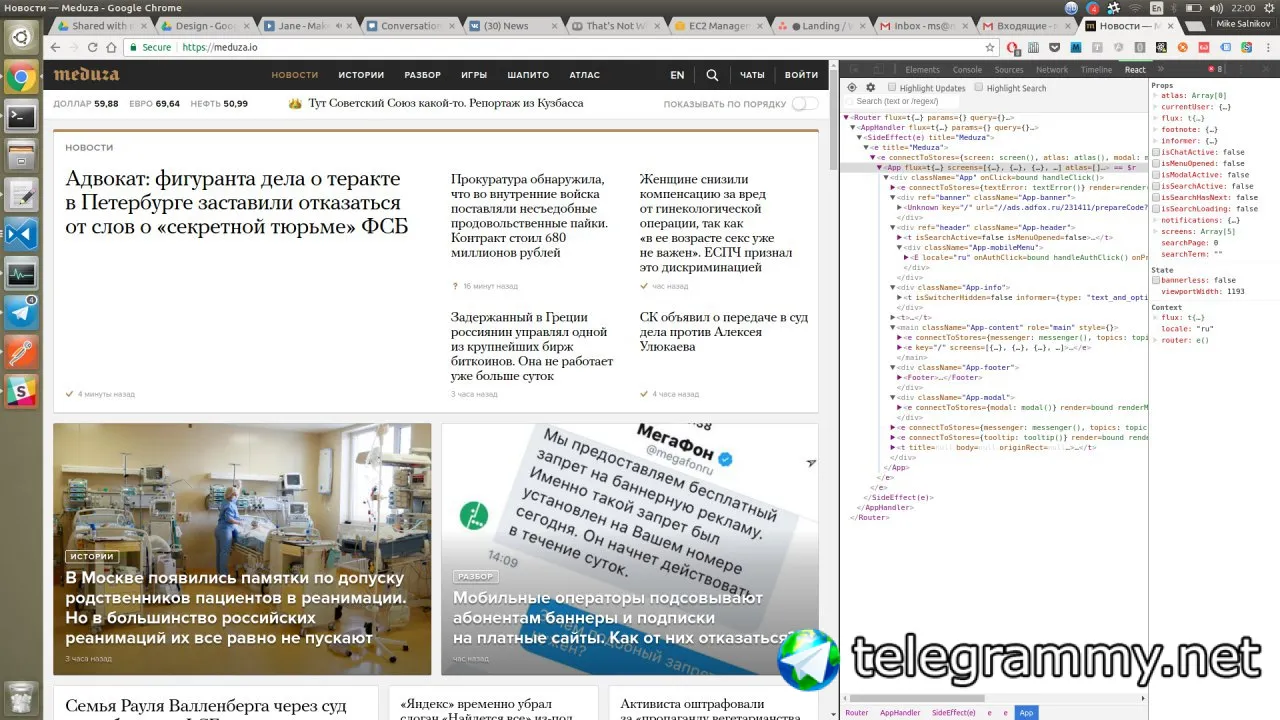Click the Pocket extension icon
Image resolution: width=1280 pixels, height=720 pixels.
pyautogui.click(x=1055, y=47)
